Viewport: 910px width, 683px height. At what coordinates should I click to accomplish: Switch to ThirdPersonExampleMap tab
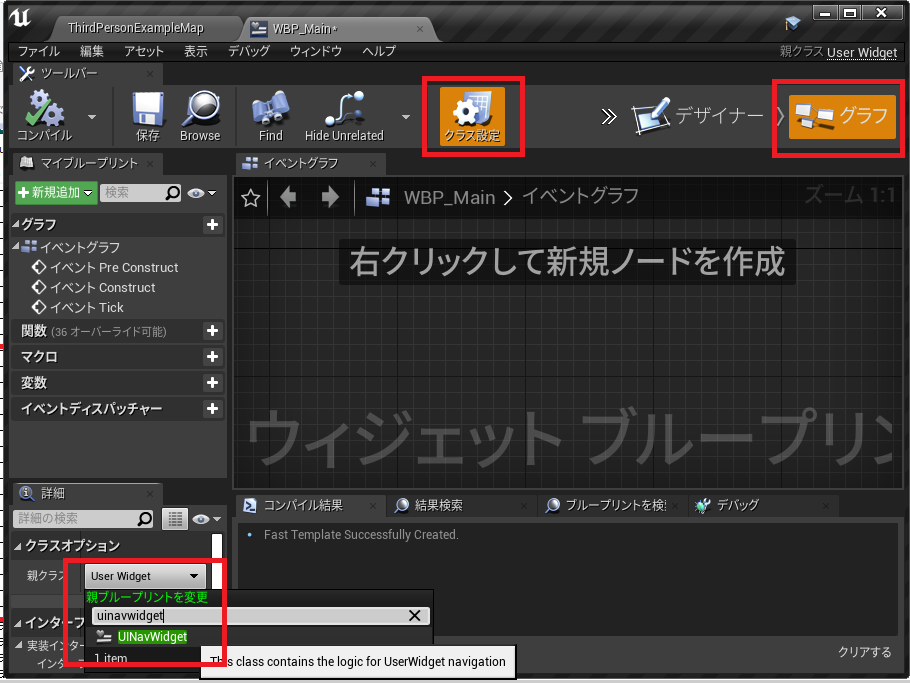pos(136,28)
